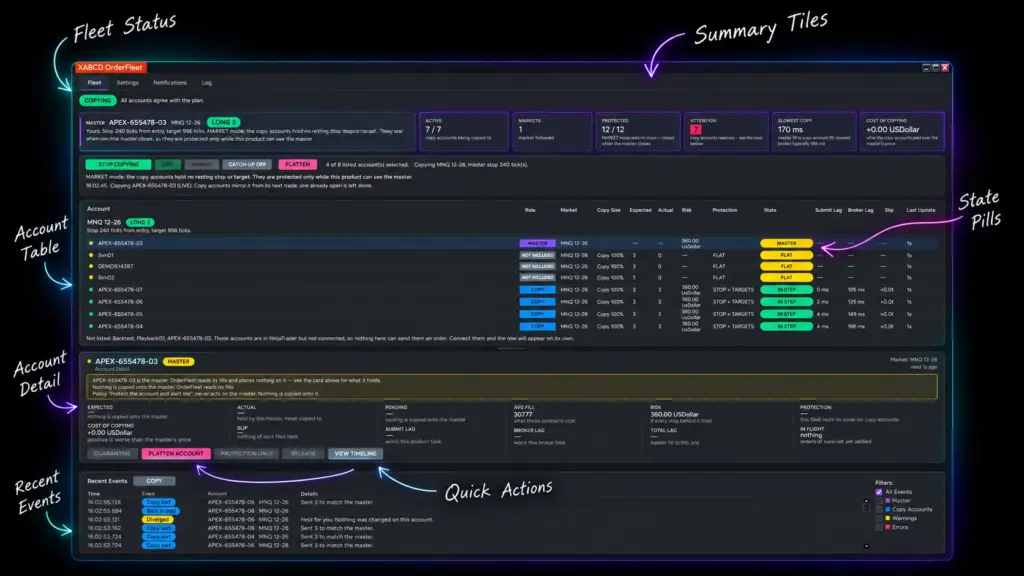Screen dimensions: 1024x576
Task: Select the SLOWEST COPY 170 ms tile
Action: (x=814, y=131)
